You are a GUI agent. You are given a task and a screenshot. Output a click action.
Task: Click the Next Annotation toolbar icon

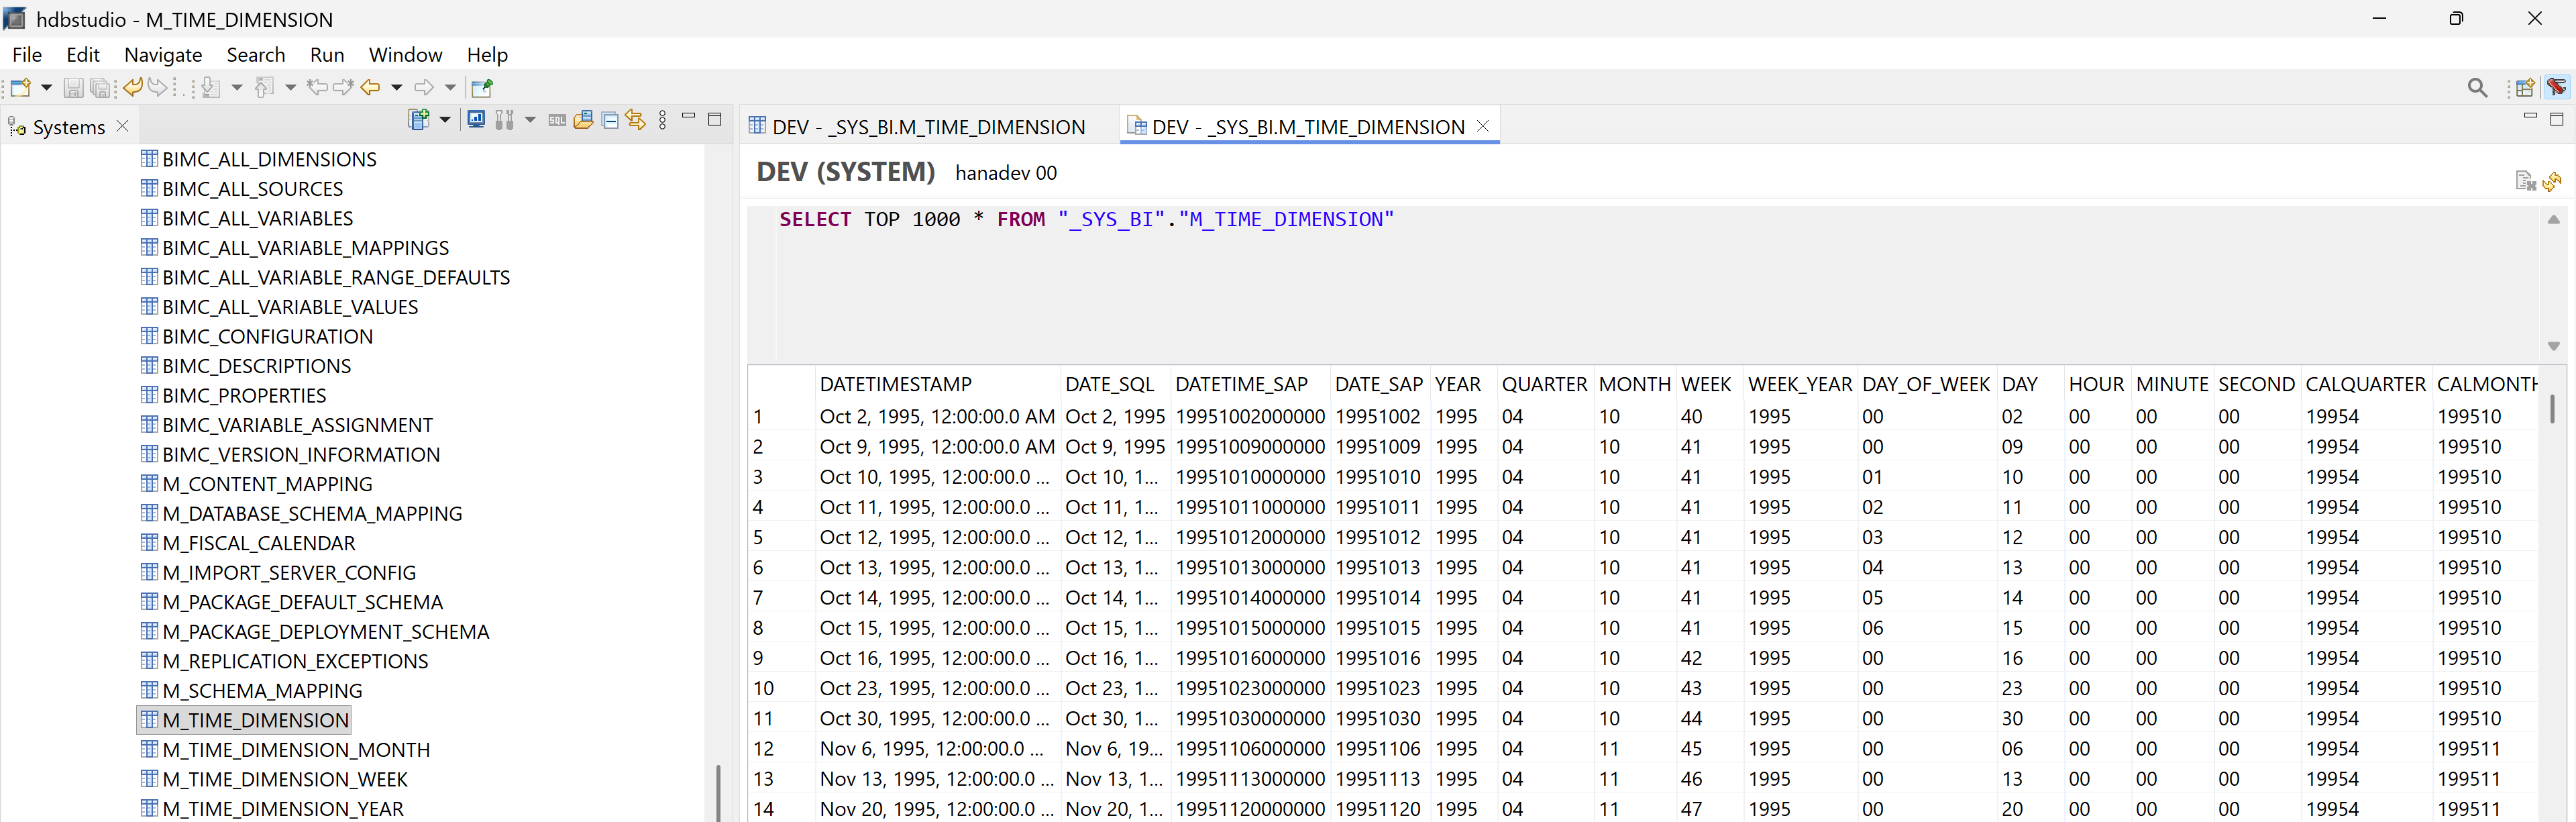(210, 88)
